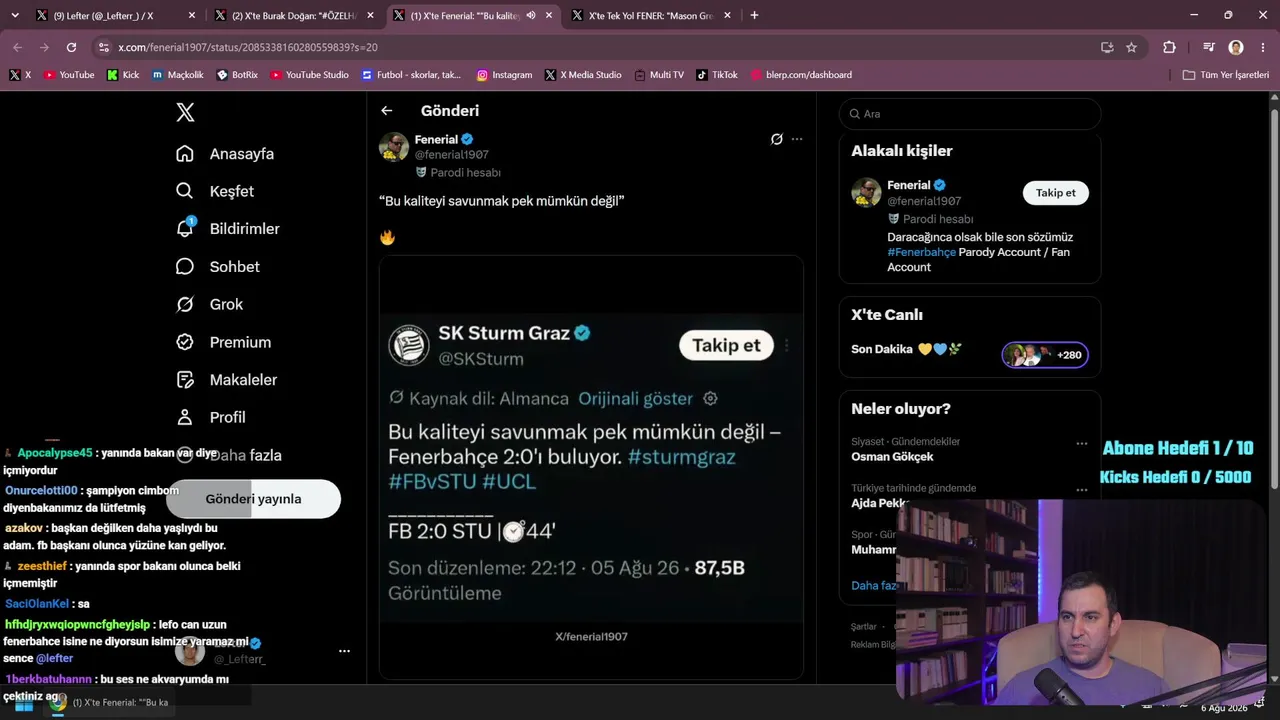Open the Chrome three-dot menu
The height and width of the screenshot is (720, 1280).
(1262, 47)
